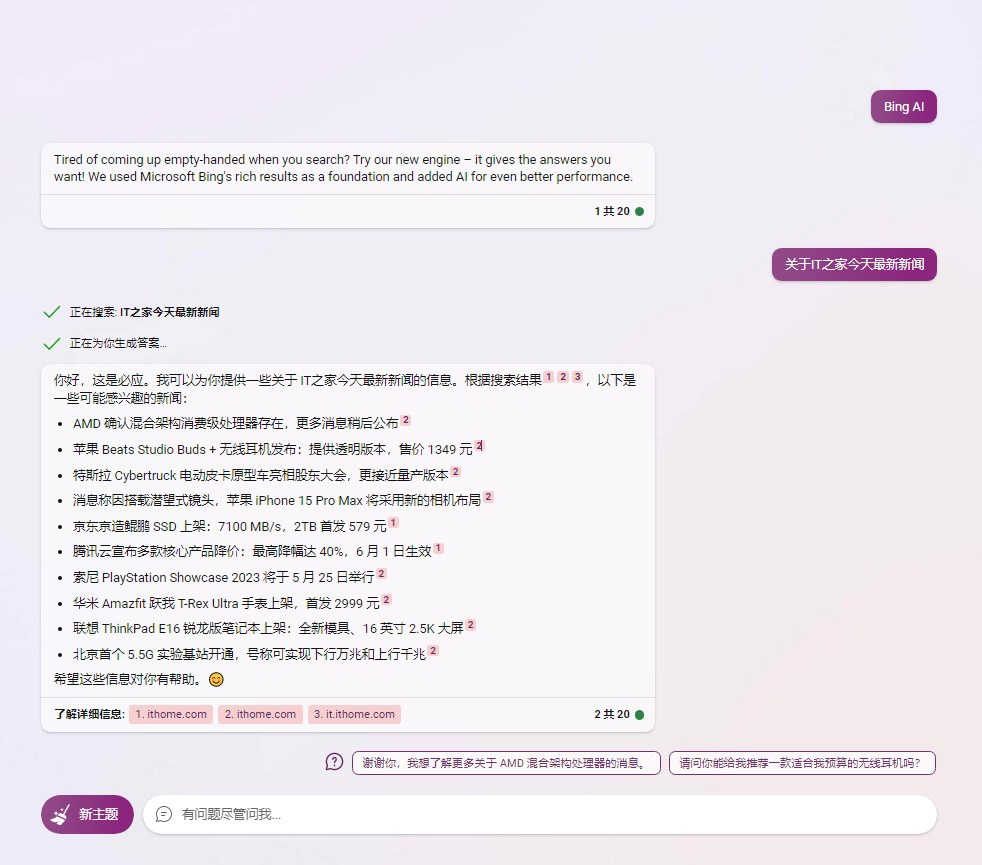Open the help question mark icon
The width and height of the screenshot is (982, 865).
(333, 761)
